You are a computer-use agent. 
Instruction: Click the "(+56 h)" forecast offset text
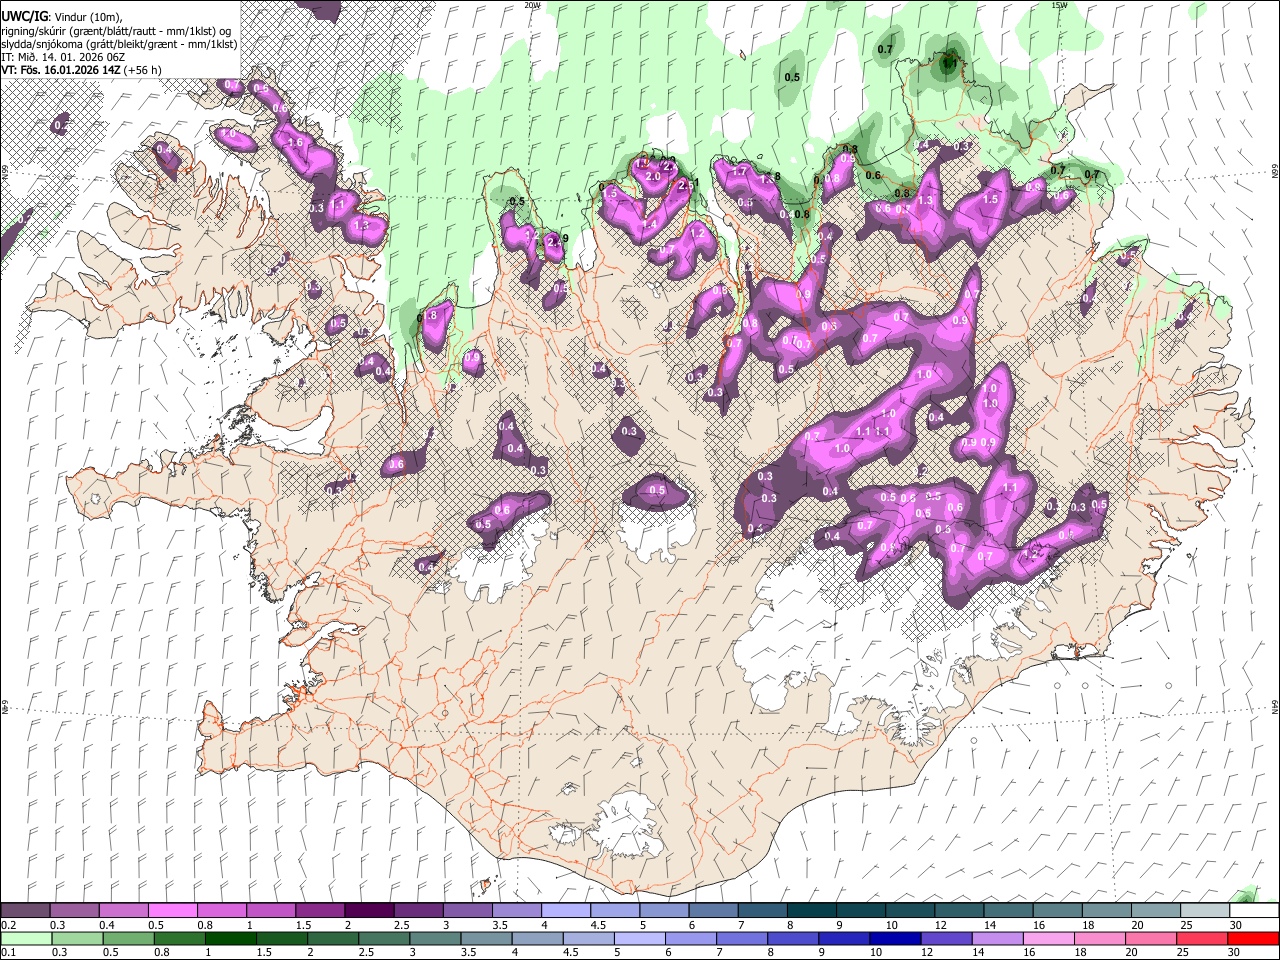pos(142,70)
